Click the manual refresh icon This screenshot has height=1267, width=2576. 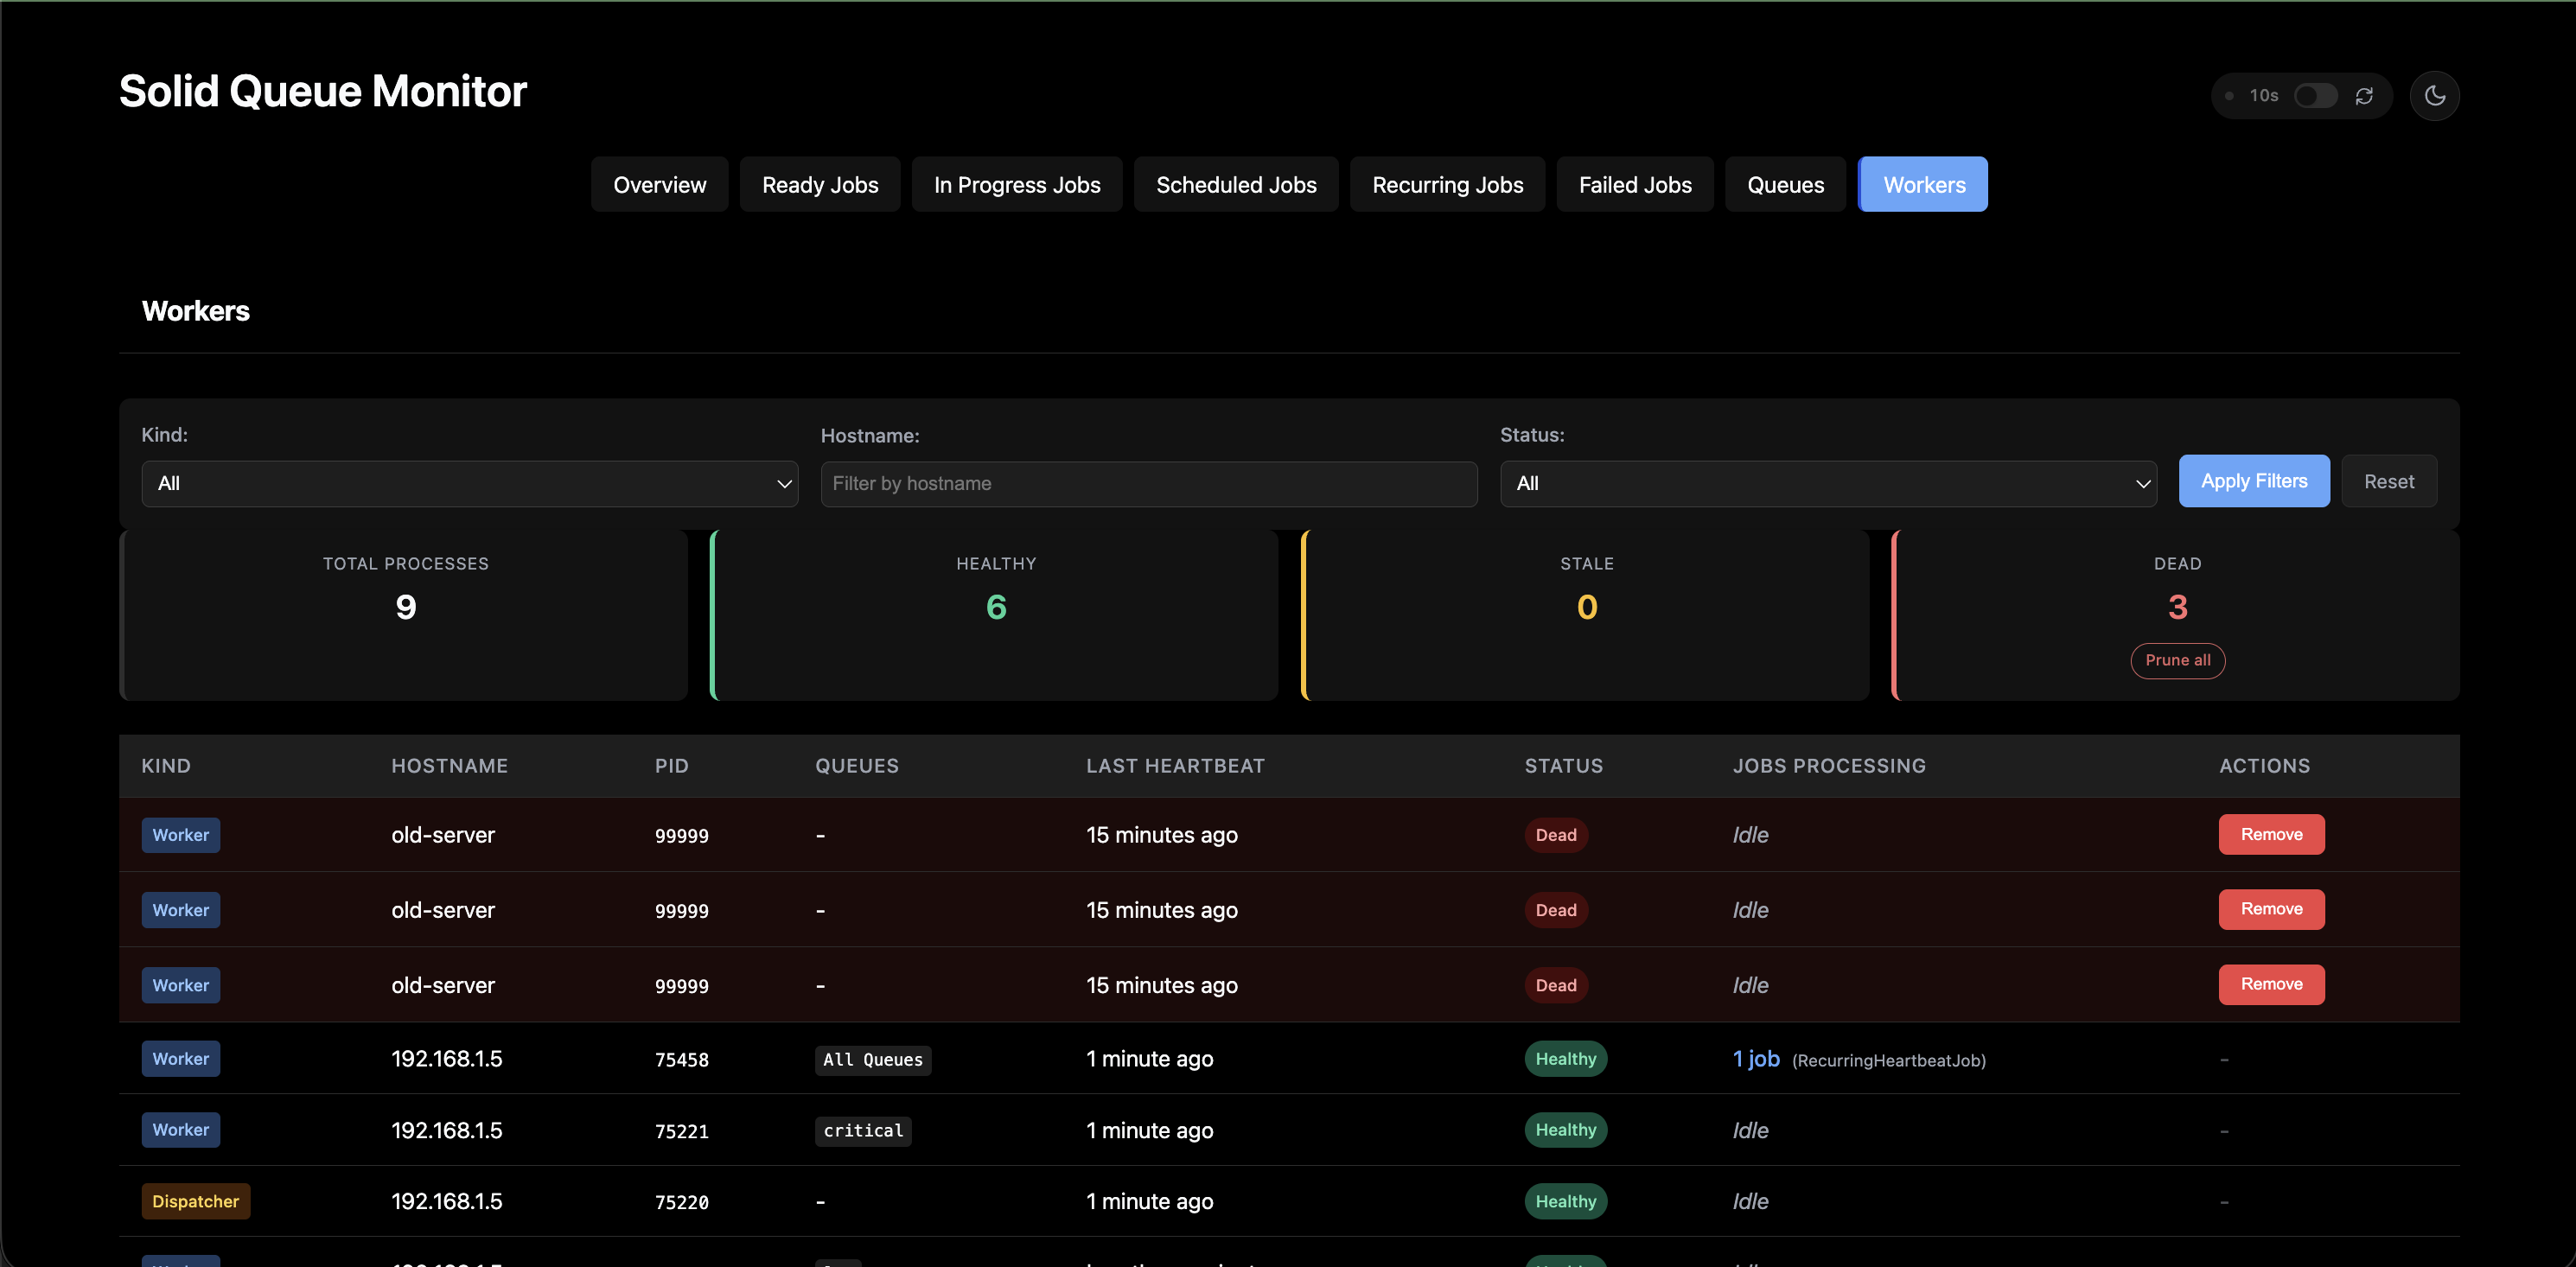(2364, 96)
